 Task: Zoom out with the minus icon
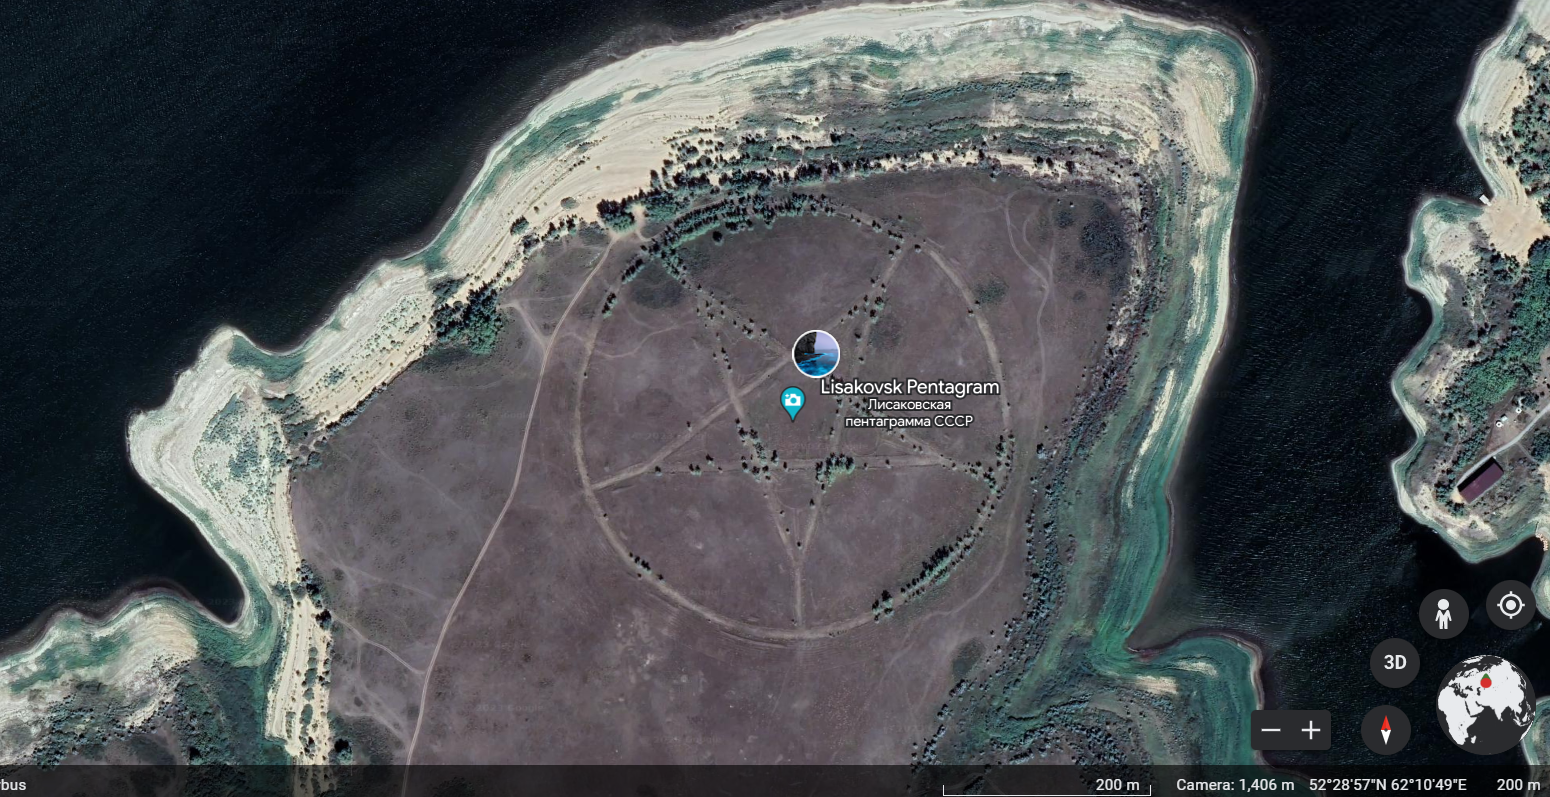point(1271,731)
